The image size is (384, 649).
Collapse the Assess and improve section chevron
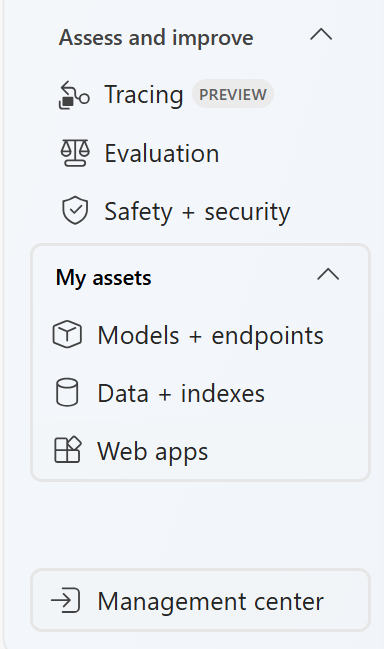click(321, 35)
